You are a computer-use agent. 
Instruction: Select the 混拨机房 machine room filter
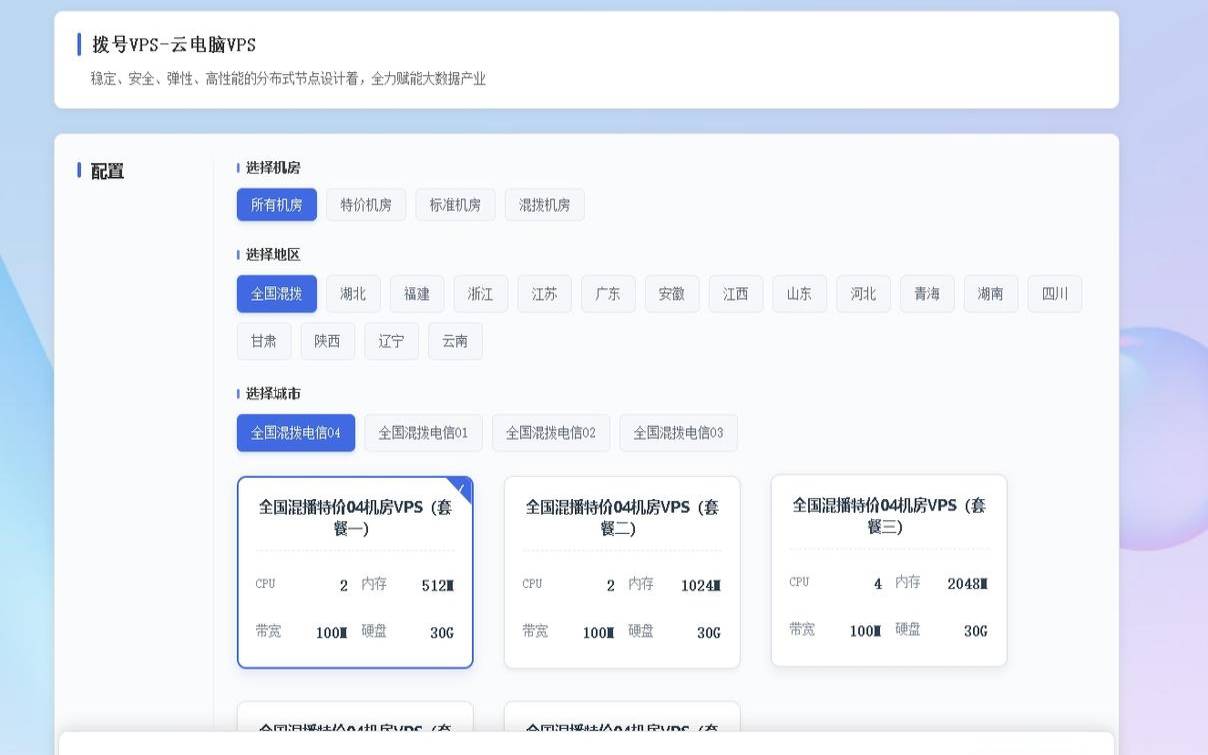(544, 204)
